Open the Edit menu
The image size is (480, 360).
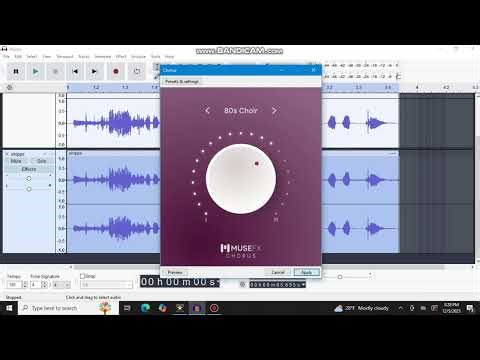pyautogui.click(x=18, y=56)
